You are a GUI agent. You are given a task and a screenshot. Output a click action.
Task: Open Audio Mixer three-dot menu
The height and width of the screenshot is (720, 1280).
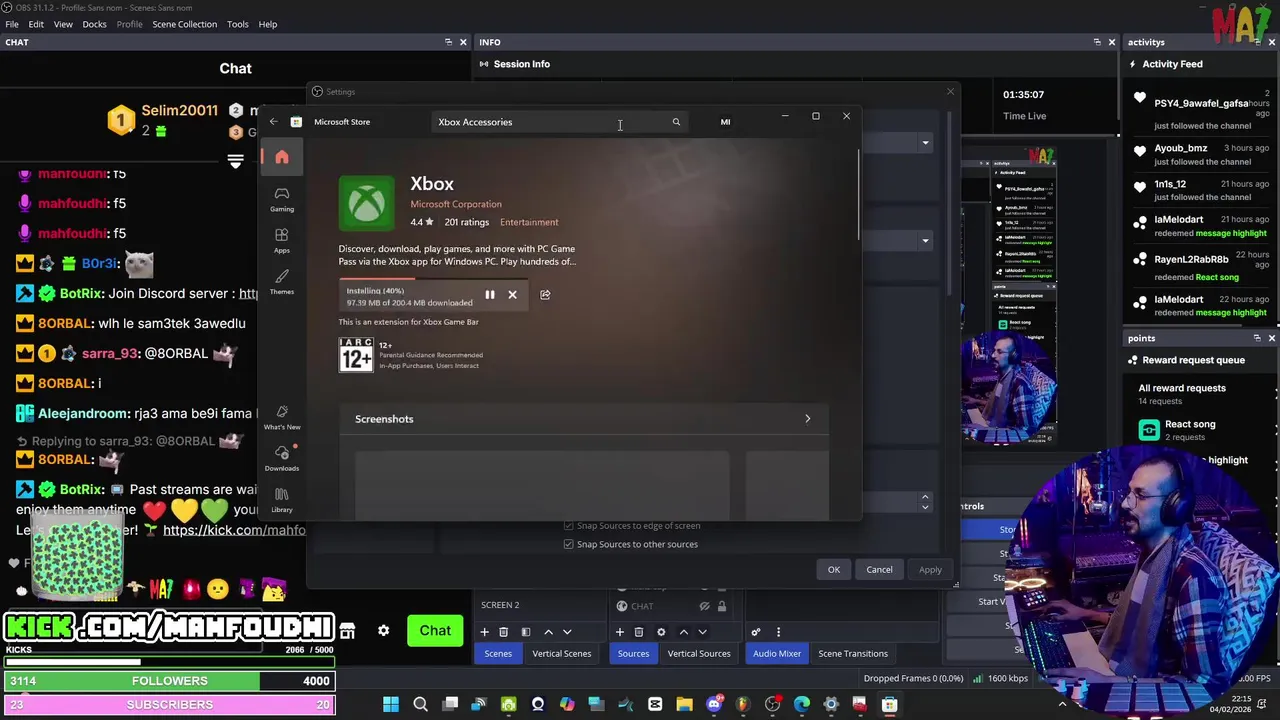[778, 632]
